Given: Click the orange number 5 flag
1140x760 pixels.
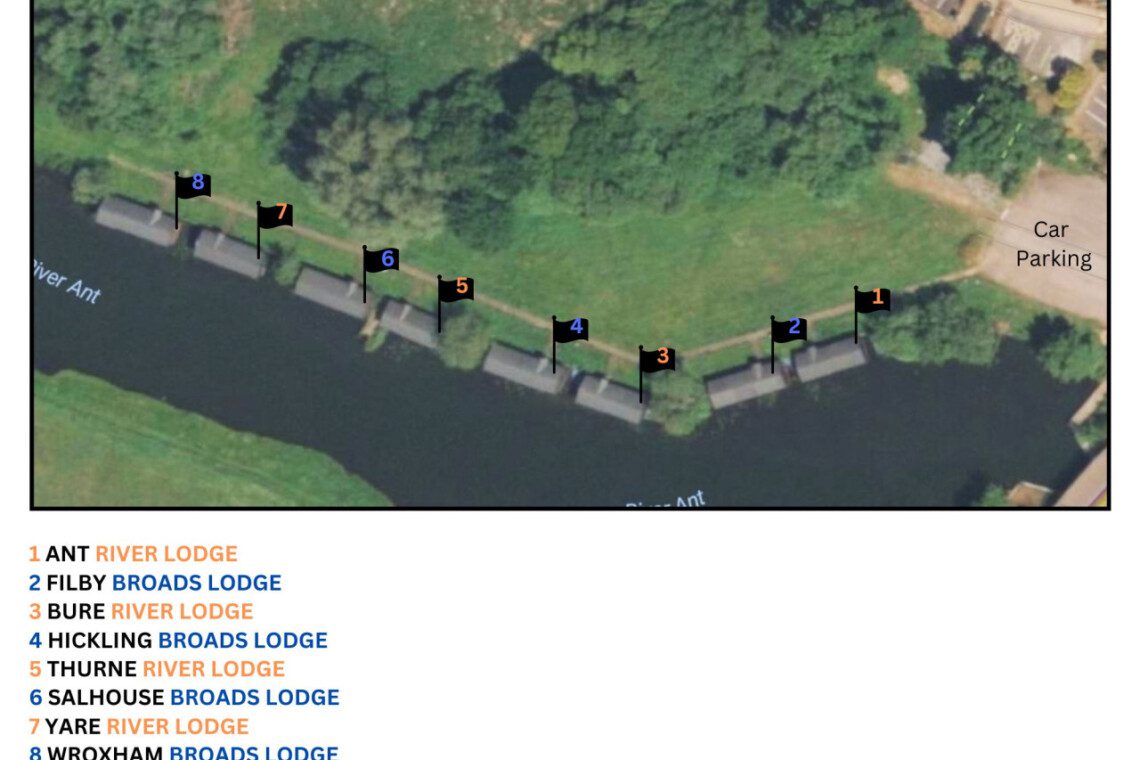Looking at the screenshot, I should pyautogui.click(x=456, y=288).
